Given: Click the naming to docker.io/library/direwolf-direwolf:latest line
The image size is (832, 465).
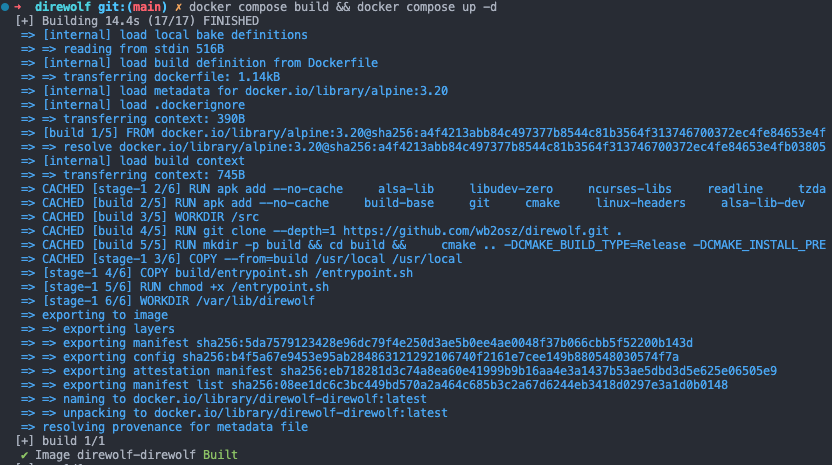Looking at the screenshot, I should click(245, 399).
